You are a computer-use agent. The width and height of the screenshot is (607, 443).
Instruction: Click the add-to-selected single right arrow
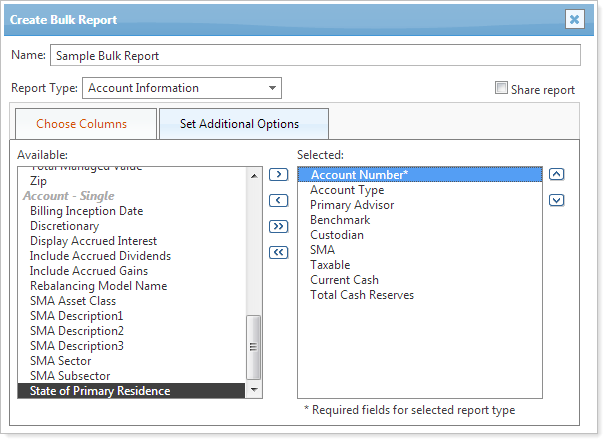[279, 175]
